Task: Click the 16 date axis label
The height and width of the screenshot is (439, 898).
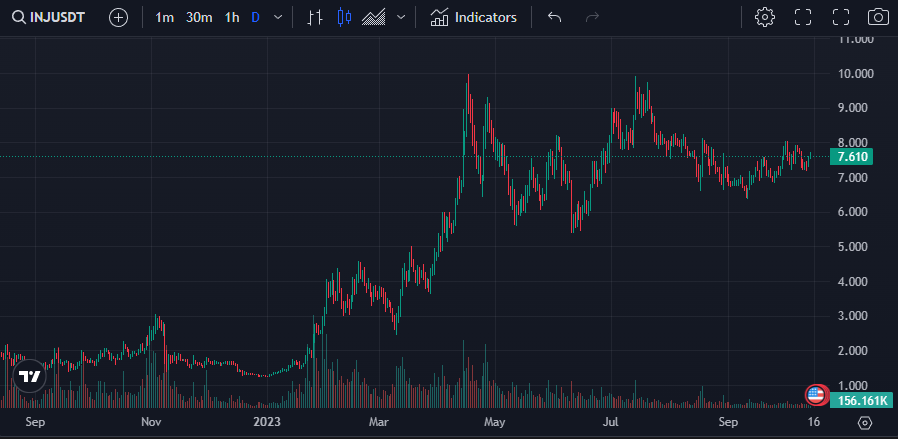Action: 814,423
